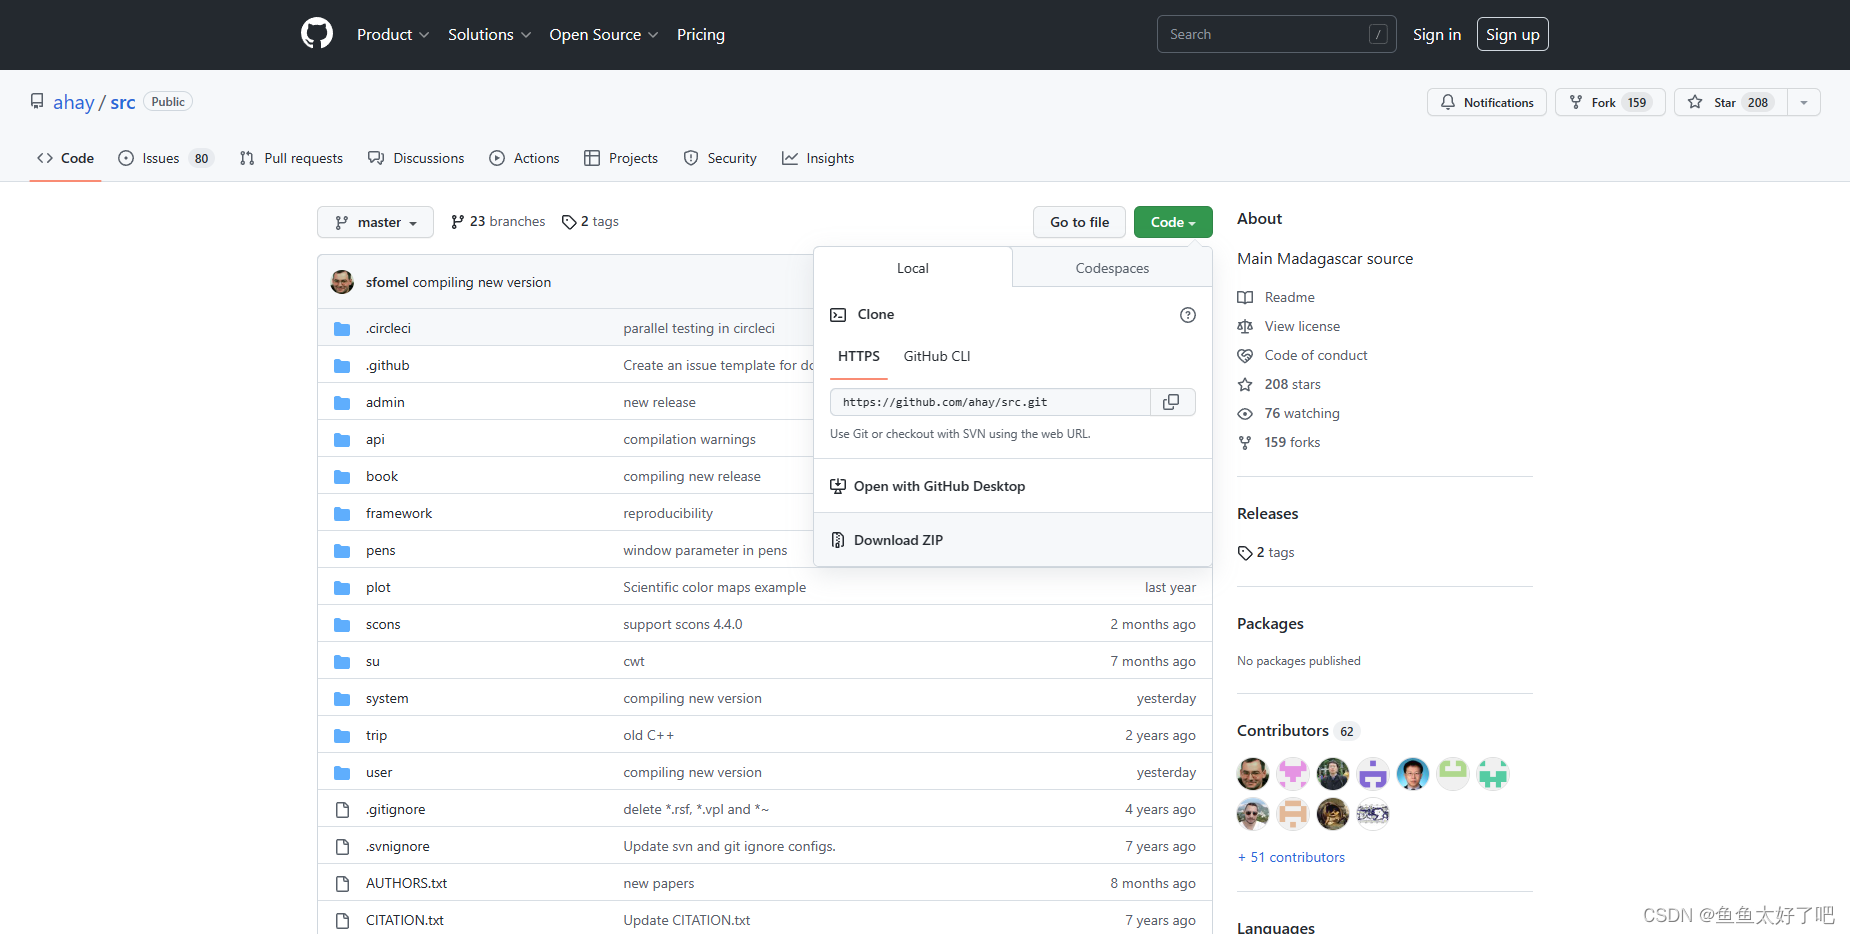Toggle the green Code dropdown button

[1173, 222]
